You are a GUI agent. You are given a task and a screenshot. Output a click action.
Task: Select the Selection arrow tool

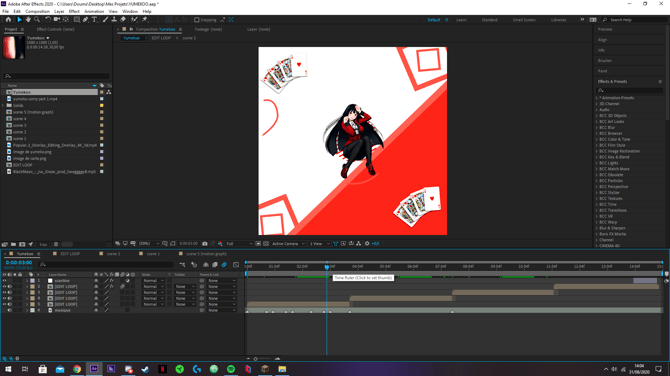tap(19, 20)
